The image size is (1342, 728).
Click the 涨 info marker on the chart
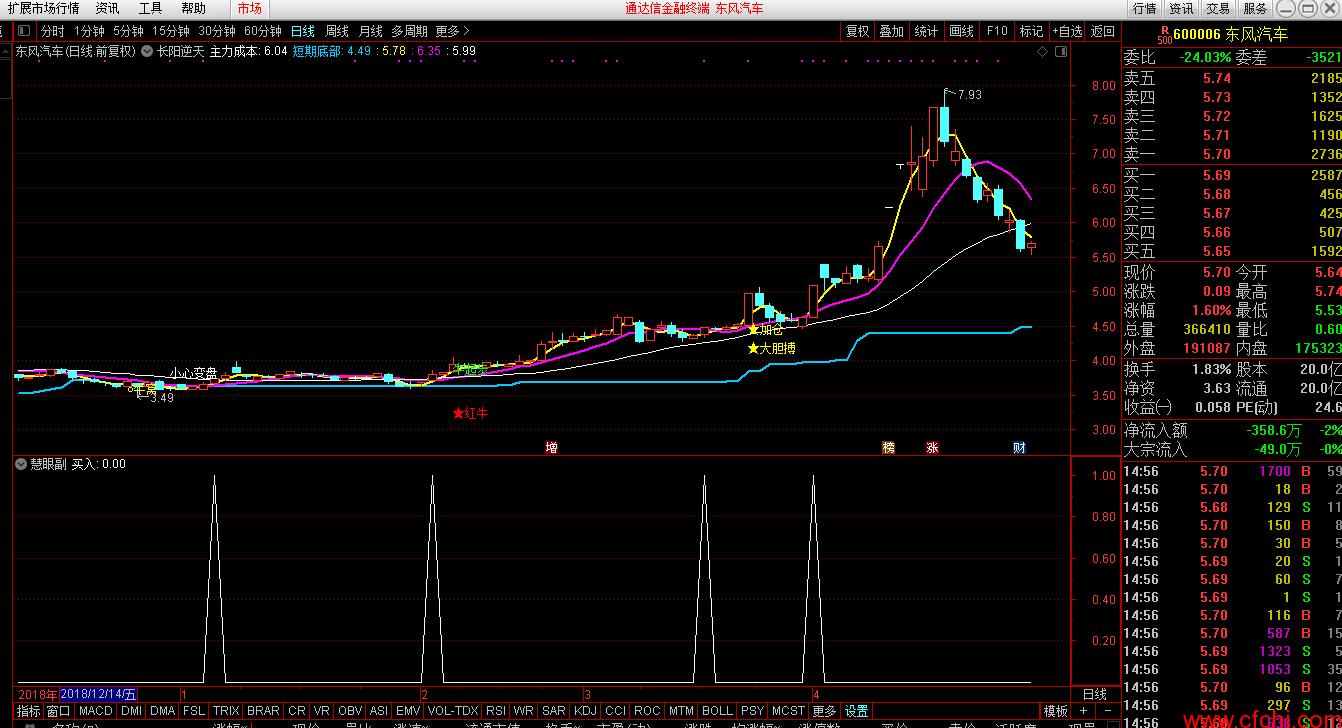pyautogui.click(x=932, y=447)
